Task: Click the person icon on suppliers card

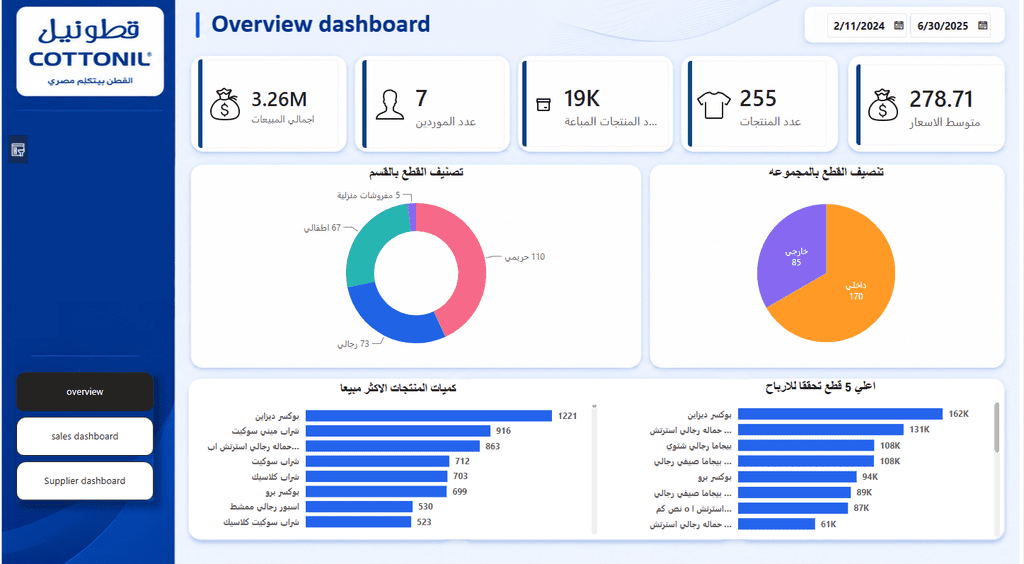Action: click(x=390, y=104)
